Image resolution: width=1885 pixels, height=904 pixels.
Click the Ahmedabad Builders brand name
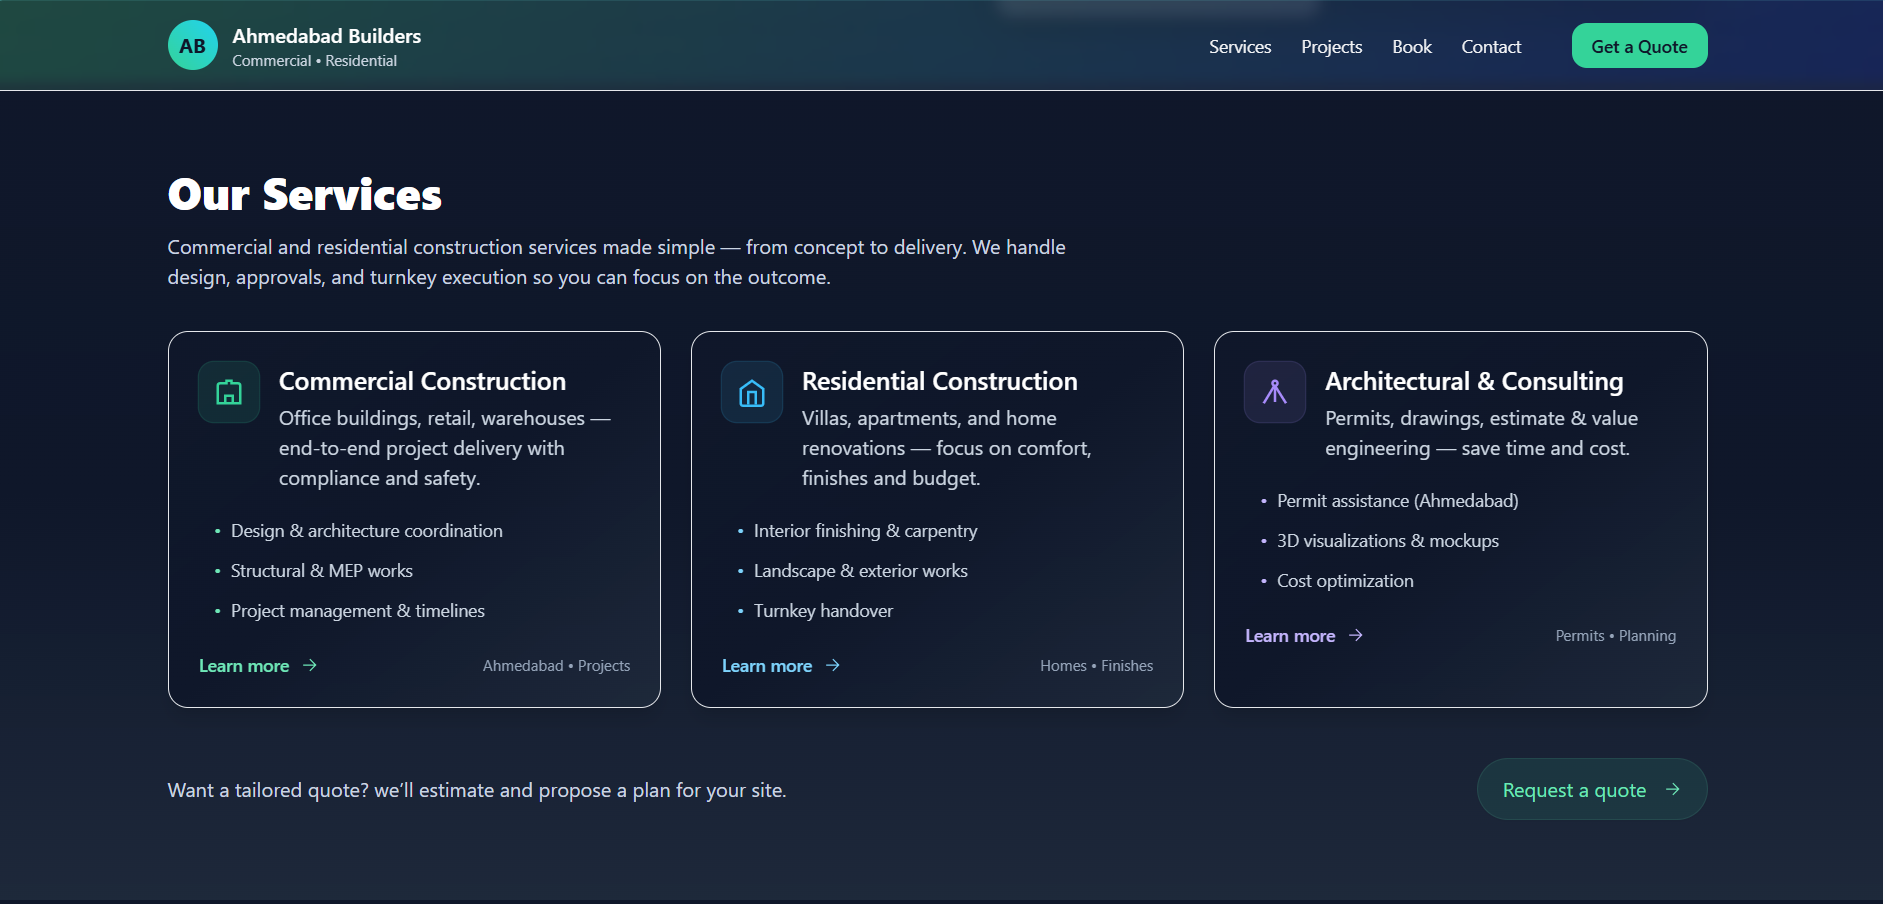(x=326, y=35)
